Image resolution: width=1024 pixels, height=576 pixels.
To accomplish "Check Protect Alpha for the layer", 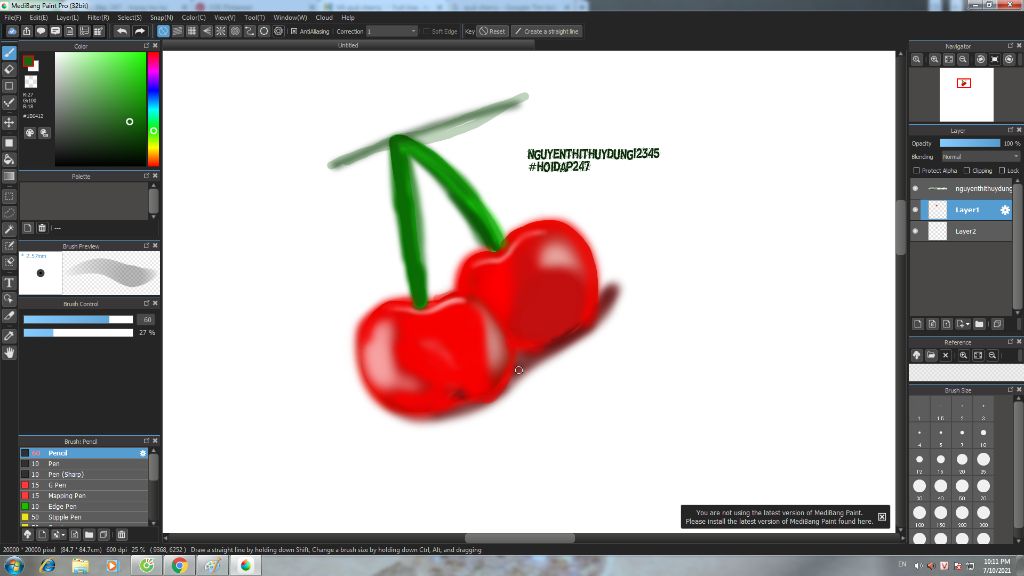I will [916, 170].
